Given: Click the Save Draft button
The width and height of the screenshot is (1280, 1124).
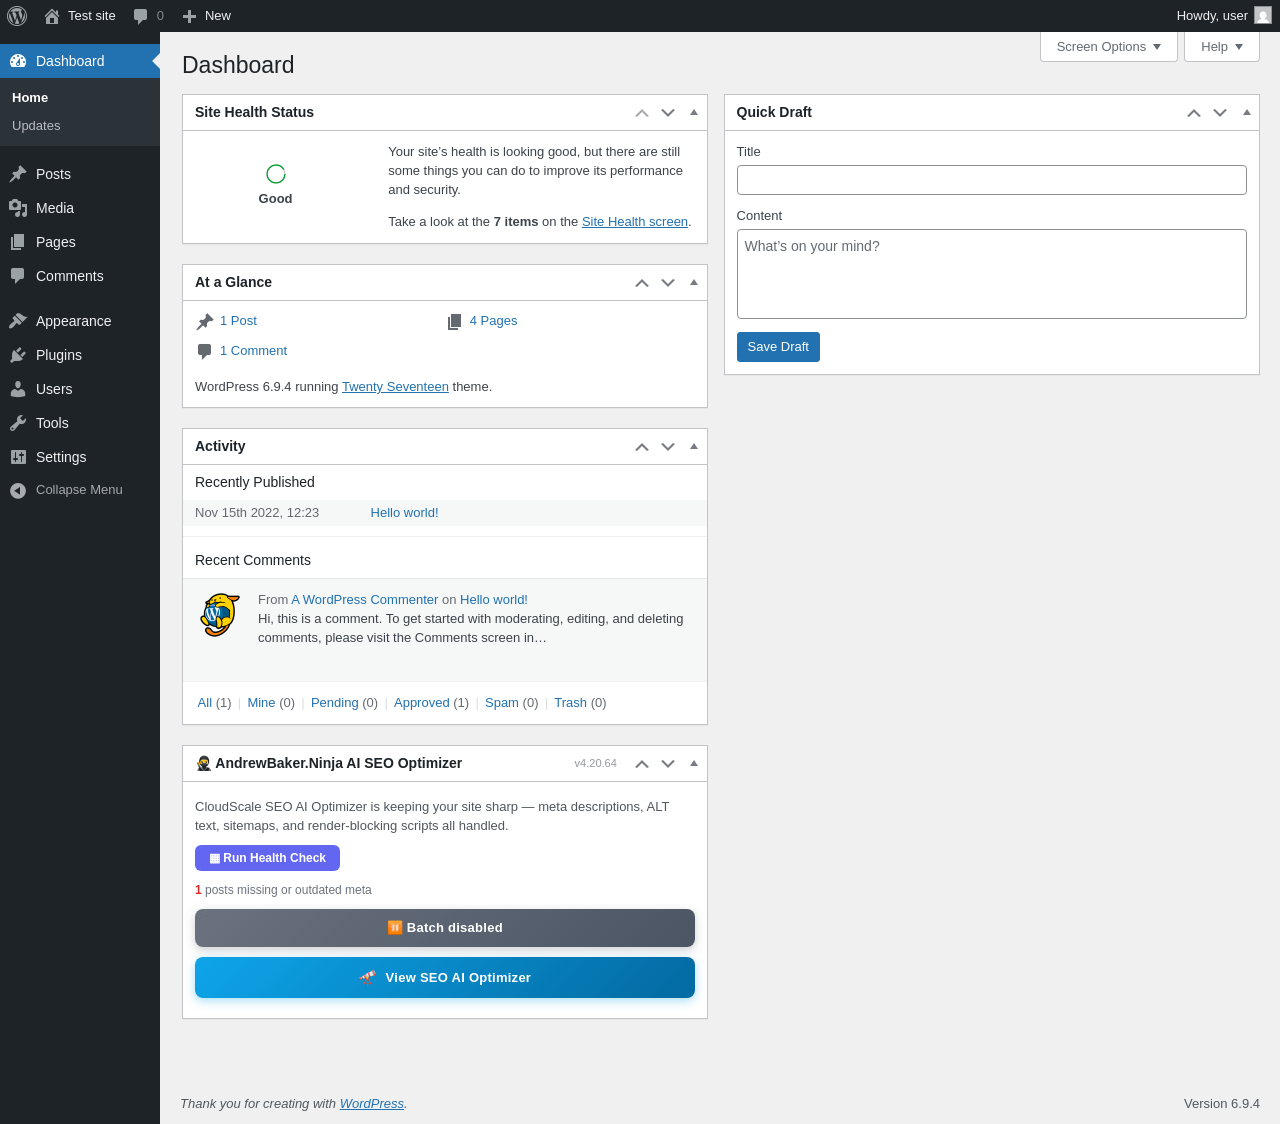Looking at the screenshot, I should 778,347.
